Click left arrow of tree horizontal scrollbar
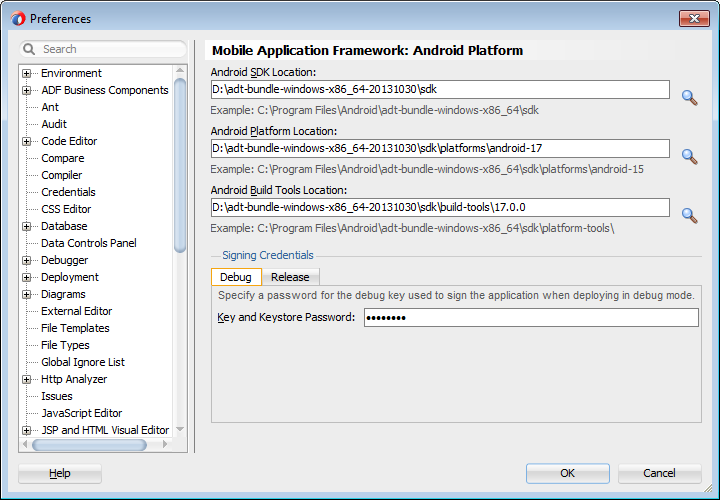 [x=25, y=444]
